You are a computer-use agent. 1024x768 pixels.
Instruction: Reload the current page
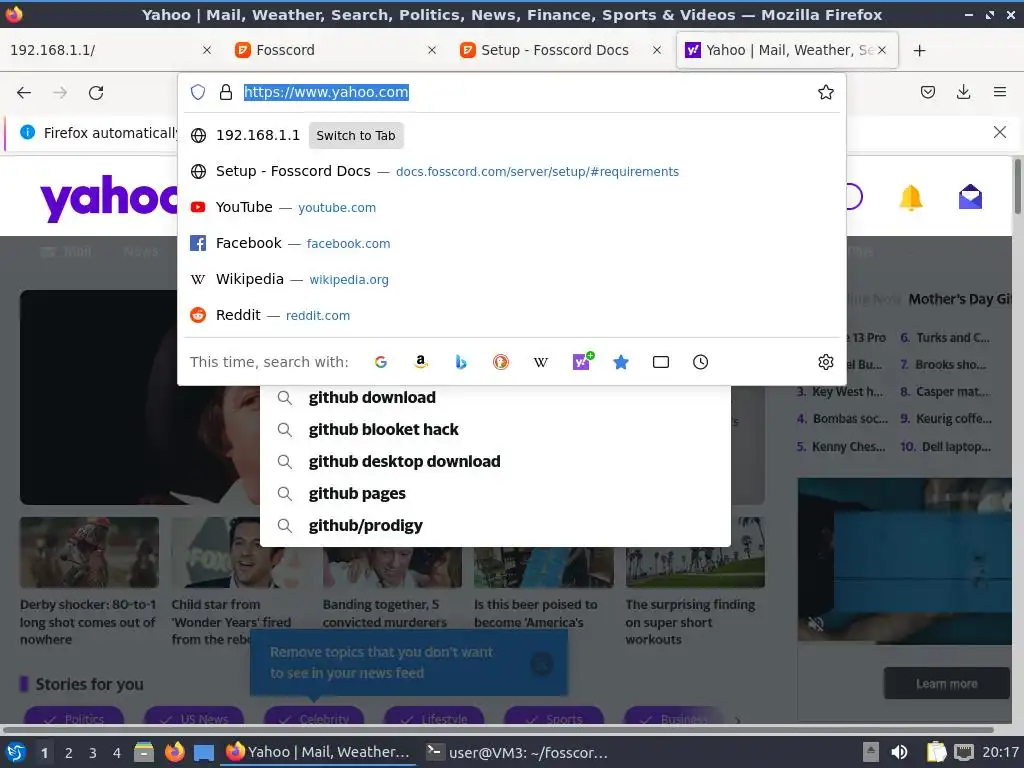[x=96, y=93]
